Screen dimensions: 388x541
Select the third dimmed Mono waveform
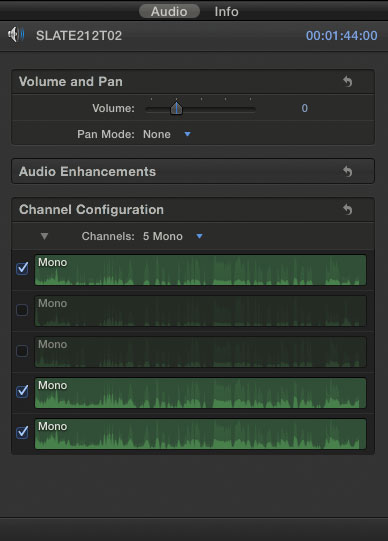(200, 352)
